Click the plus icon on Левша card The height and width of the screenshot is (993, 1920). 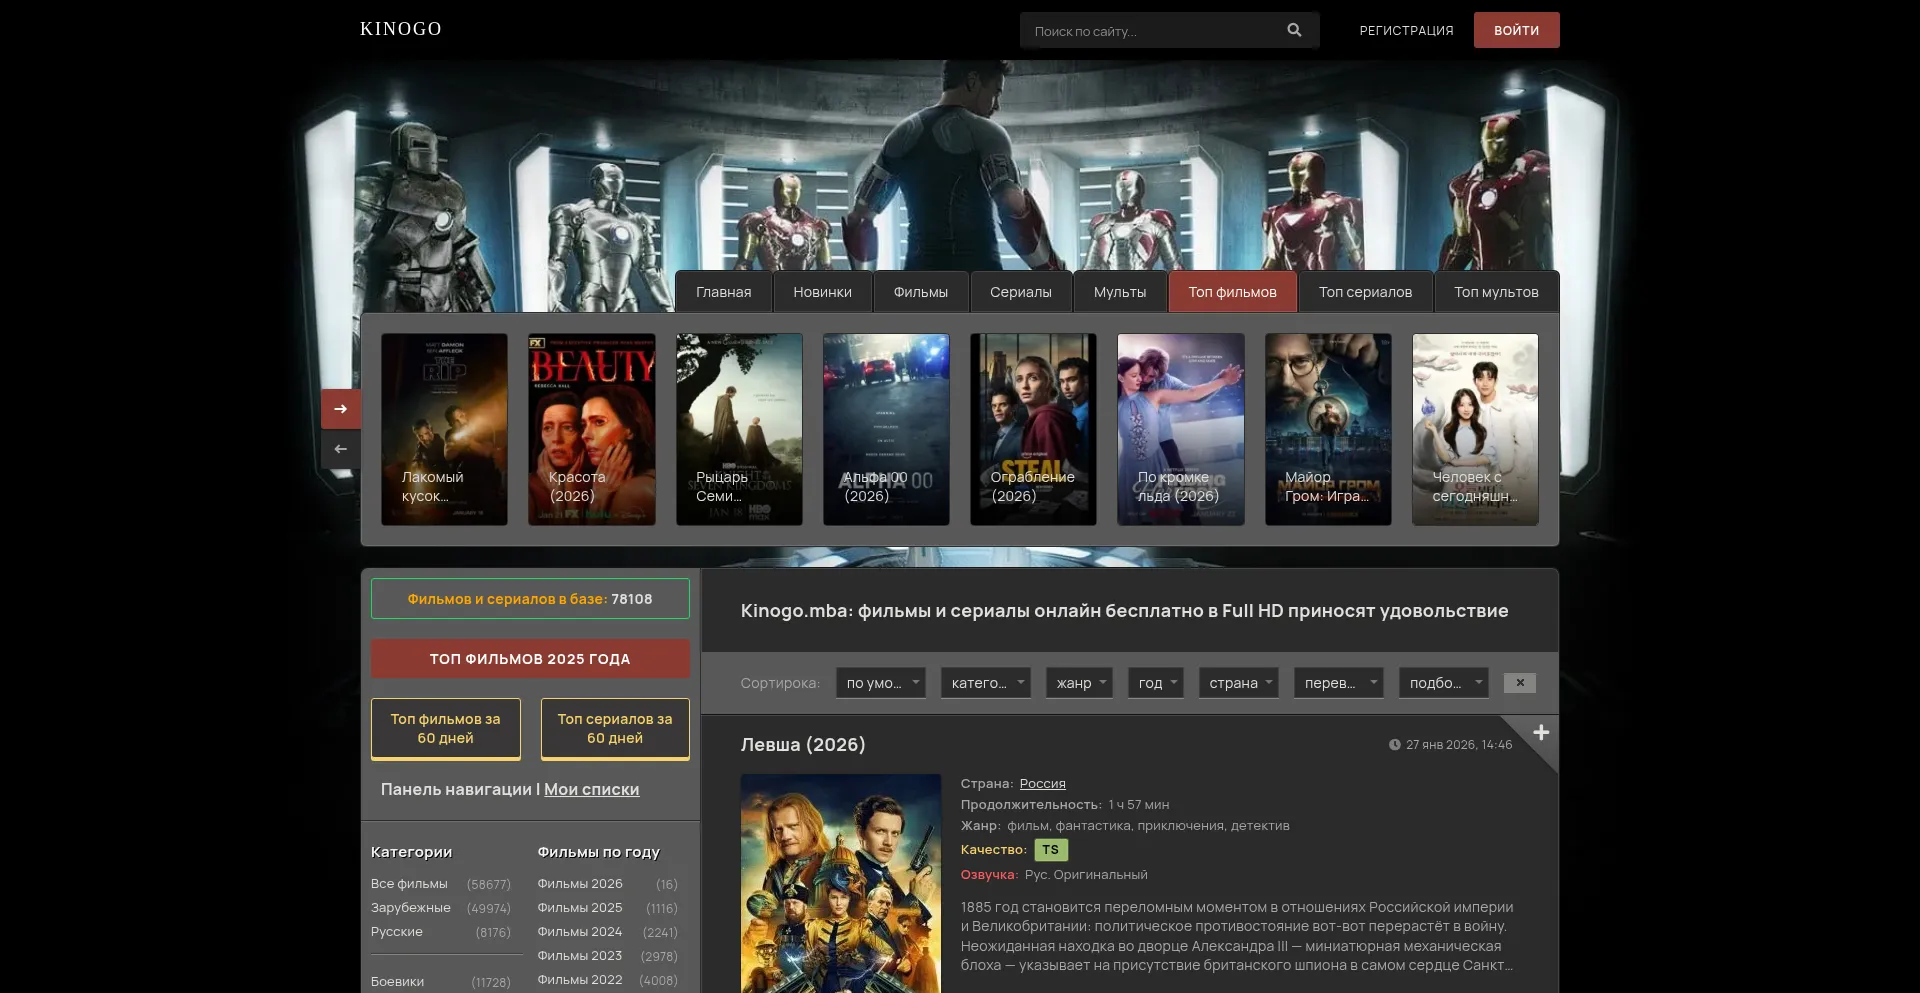[1541, 733]
